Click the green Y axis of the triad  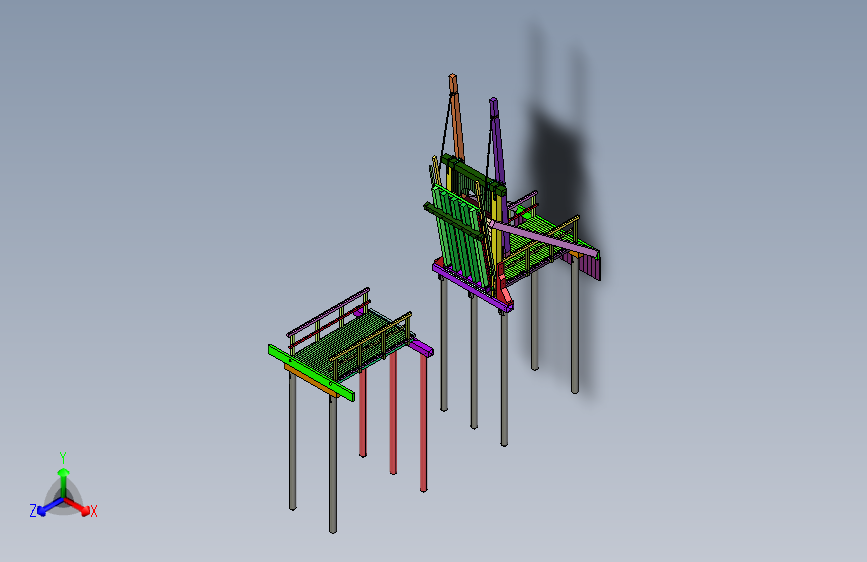[64, 483]
